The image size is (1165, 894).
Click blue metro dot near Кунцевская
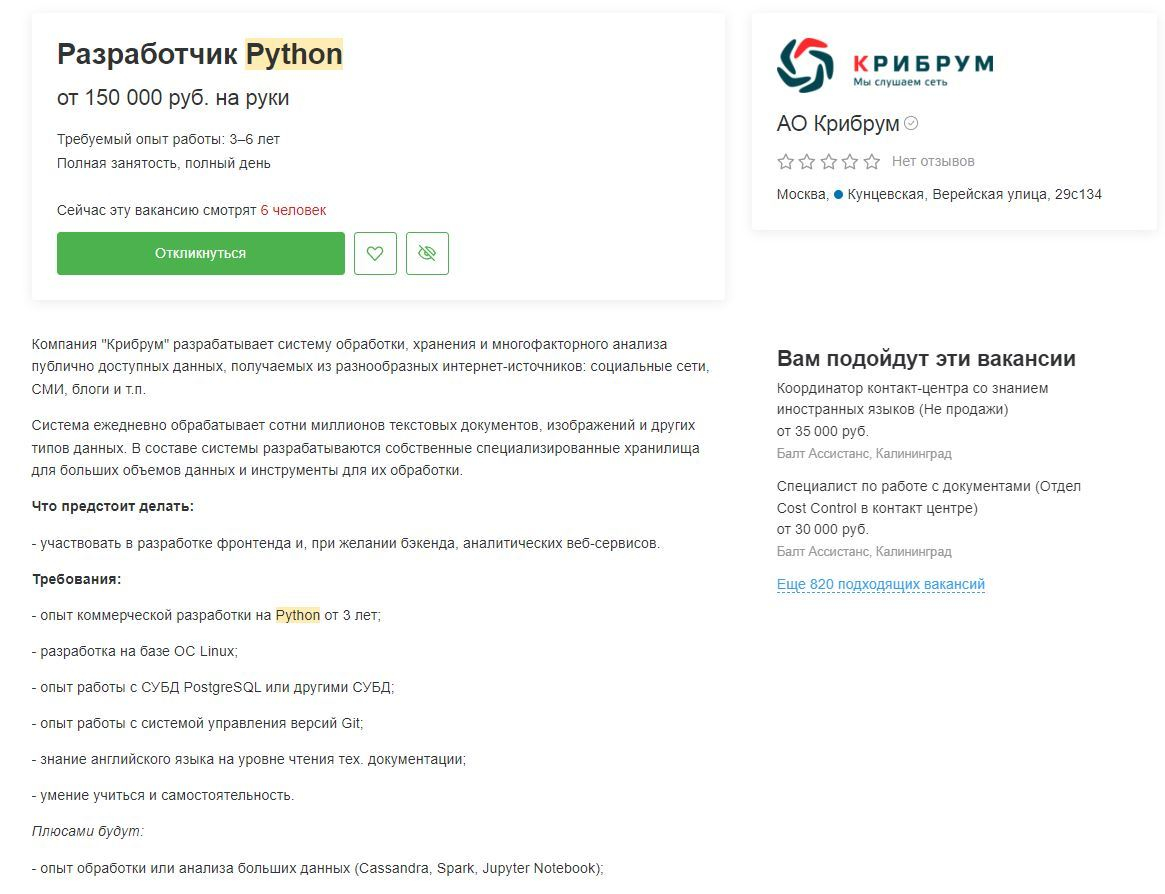(838, 194)
